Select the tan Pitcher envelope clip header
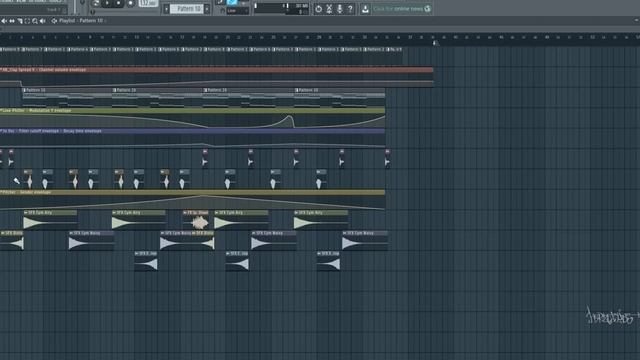The image size is (640, 360). (x=192, y=192)
